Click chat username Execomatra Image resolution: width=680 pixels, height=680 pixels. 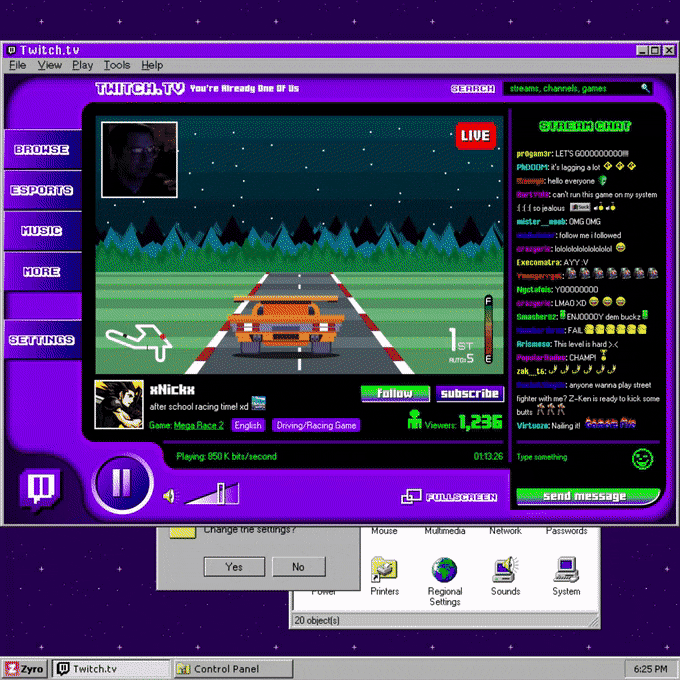click(539, 262)
